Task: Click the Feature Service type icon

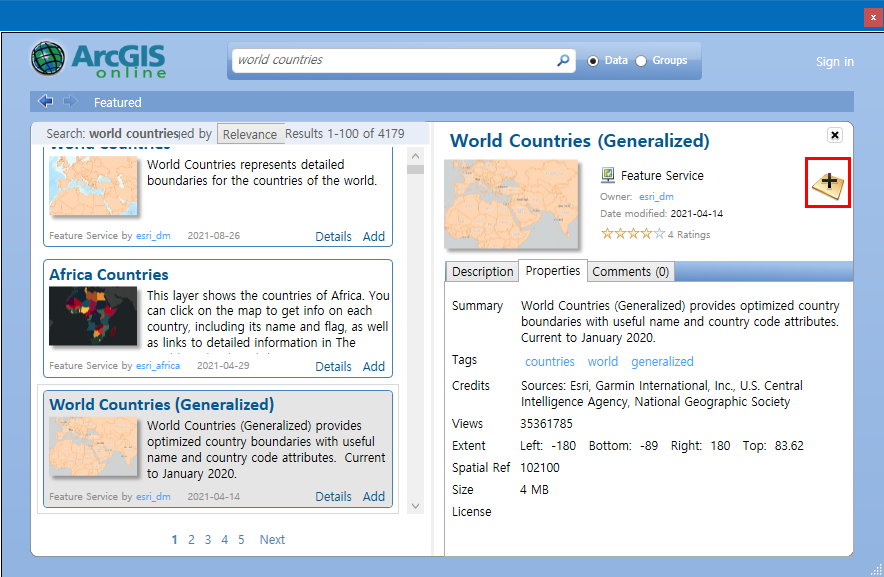Action: pos(608,175)
